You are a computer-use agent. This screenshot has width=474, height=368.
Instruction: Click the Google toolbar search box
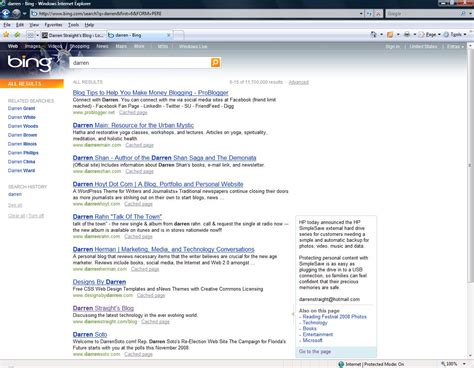422,14
